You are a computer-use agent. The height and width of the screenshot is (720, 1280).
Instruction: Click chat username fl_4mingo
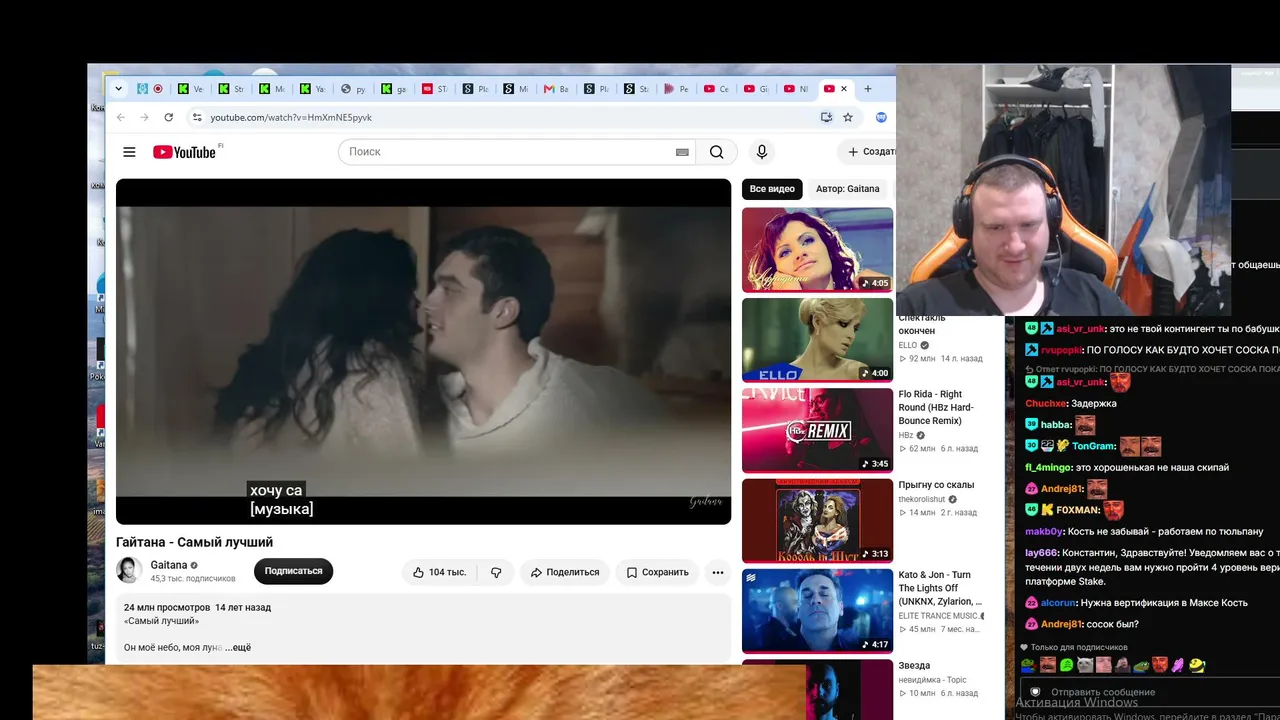pos(1048,467)
